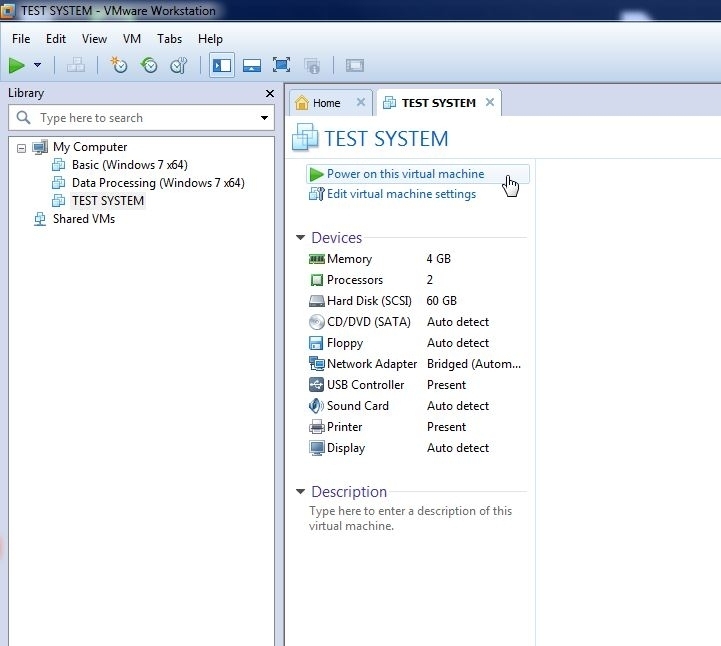Toggle the thumbnail bar view button

(x=252, y=66)
